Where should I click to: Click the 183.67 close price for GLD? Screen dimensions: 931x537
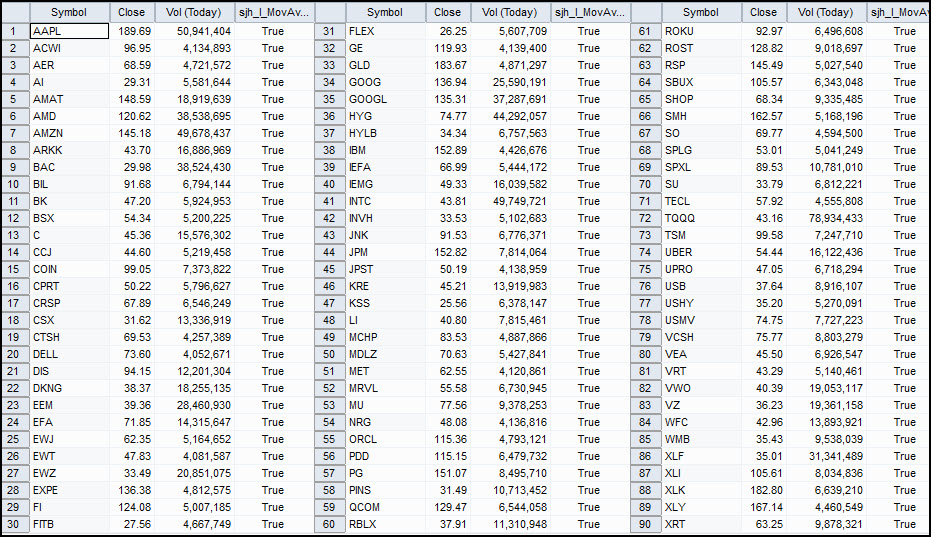click(x=447, y=65)
